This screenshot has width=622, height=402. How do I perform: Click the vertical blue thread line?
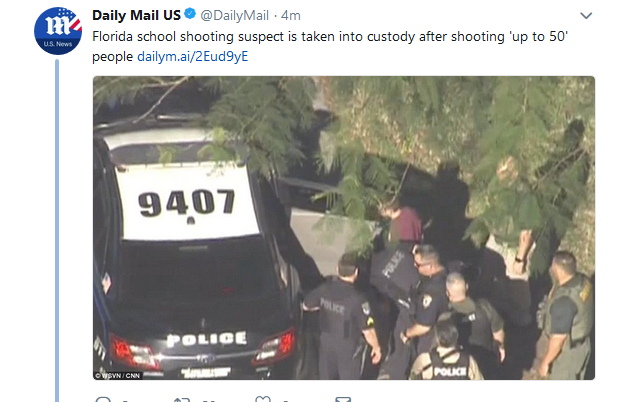(x=57, y=230)
